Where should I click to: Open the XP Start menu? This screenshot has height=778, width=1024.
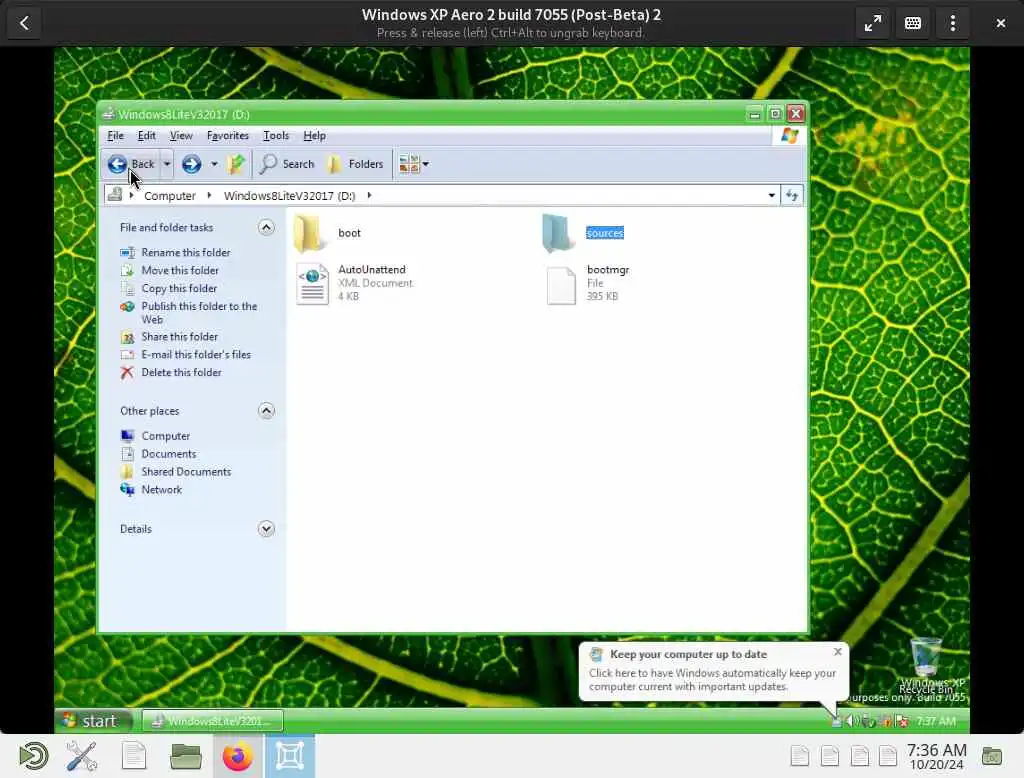[93, 721]
